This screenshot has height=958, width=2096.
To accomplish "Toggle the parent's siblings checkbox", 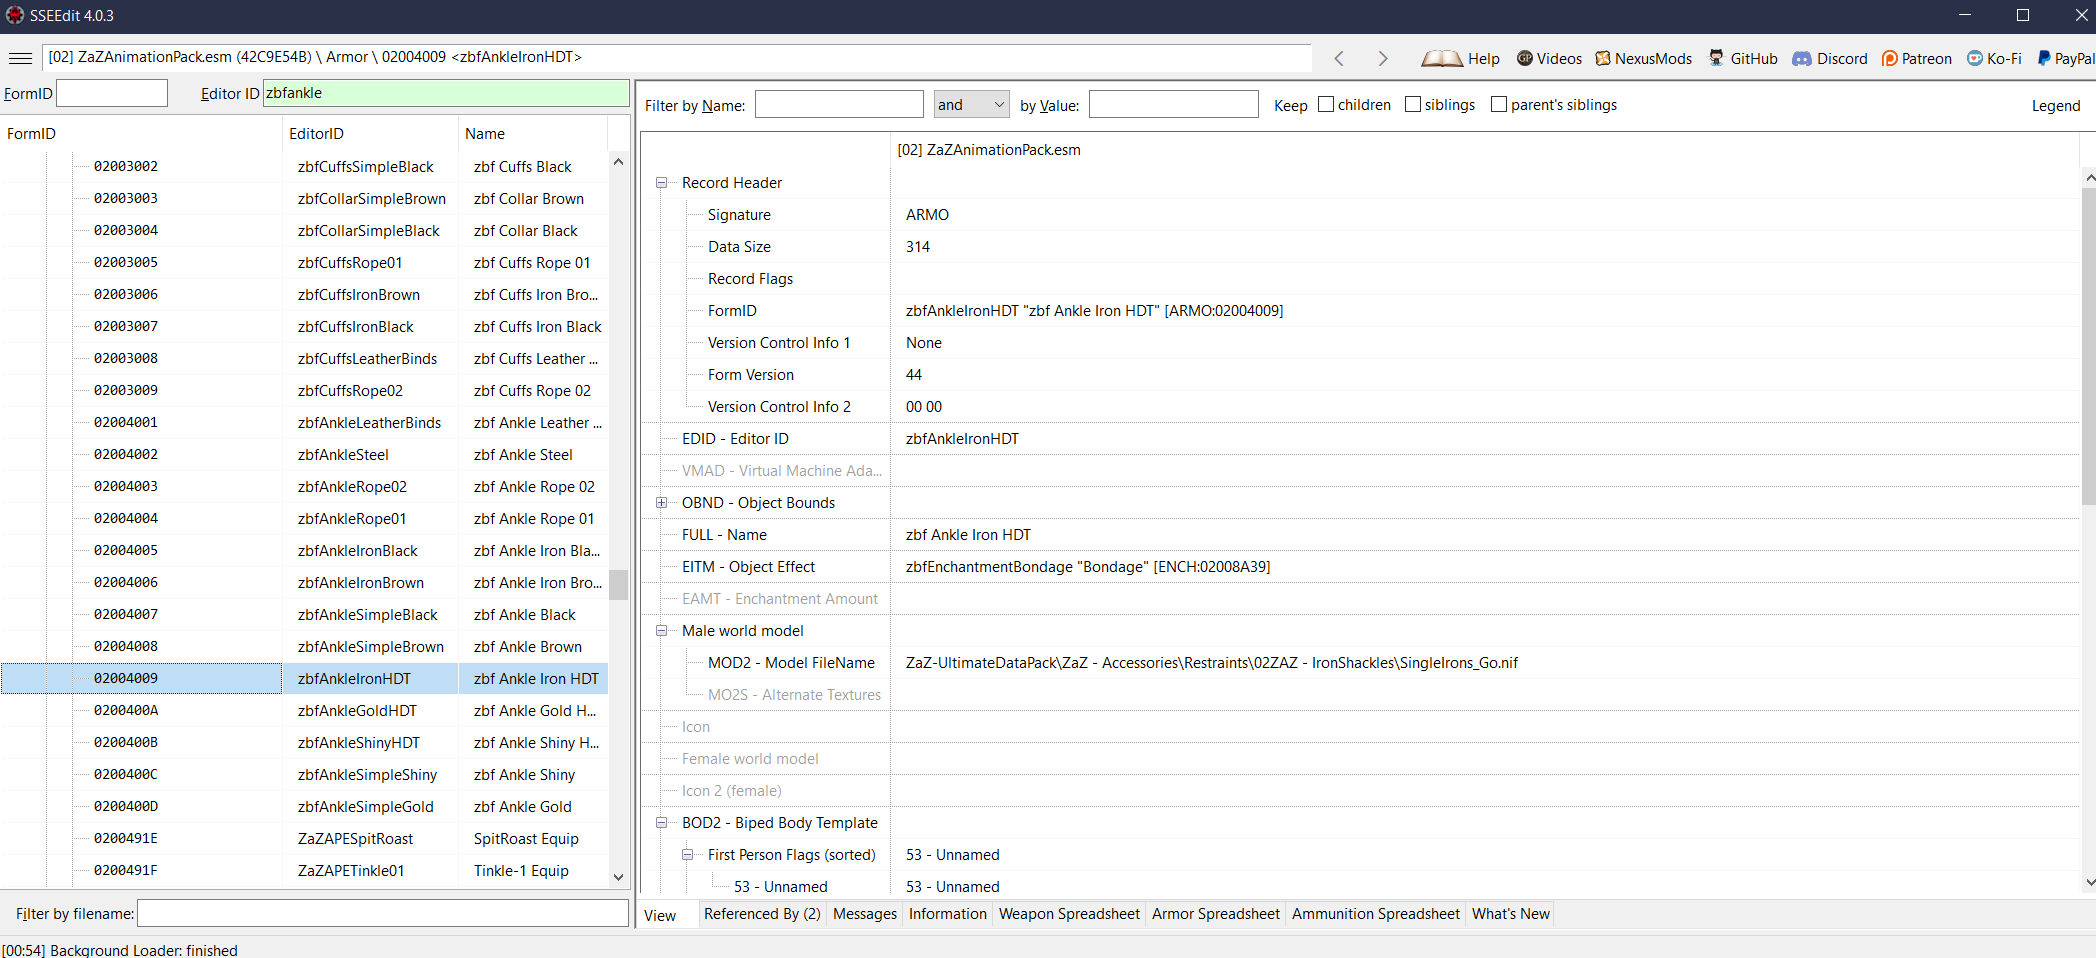I will point(1499,104).
